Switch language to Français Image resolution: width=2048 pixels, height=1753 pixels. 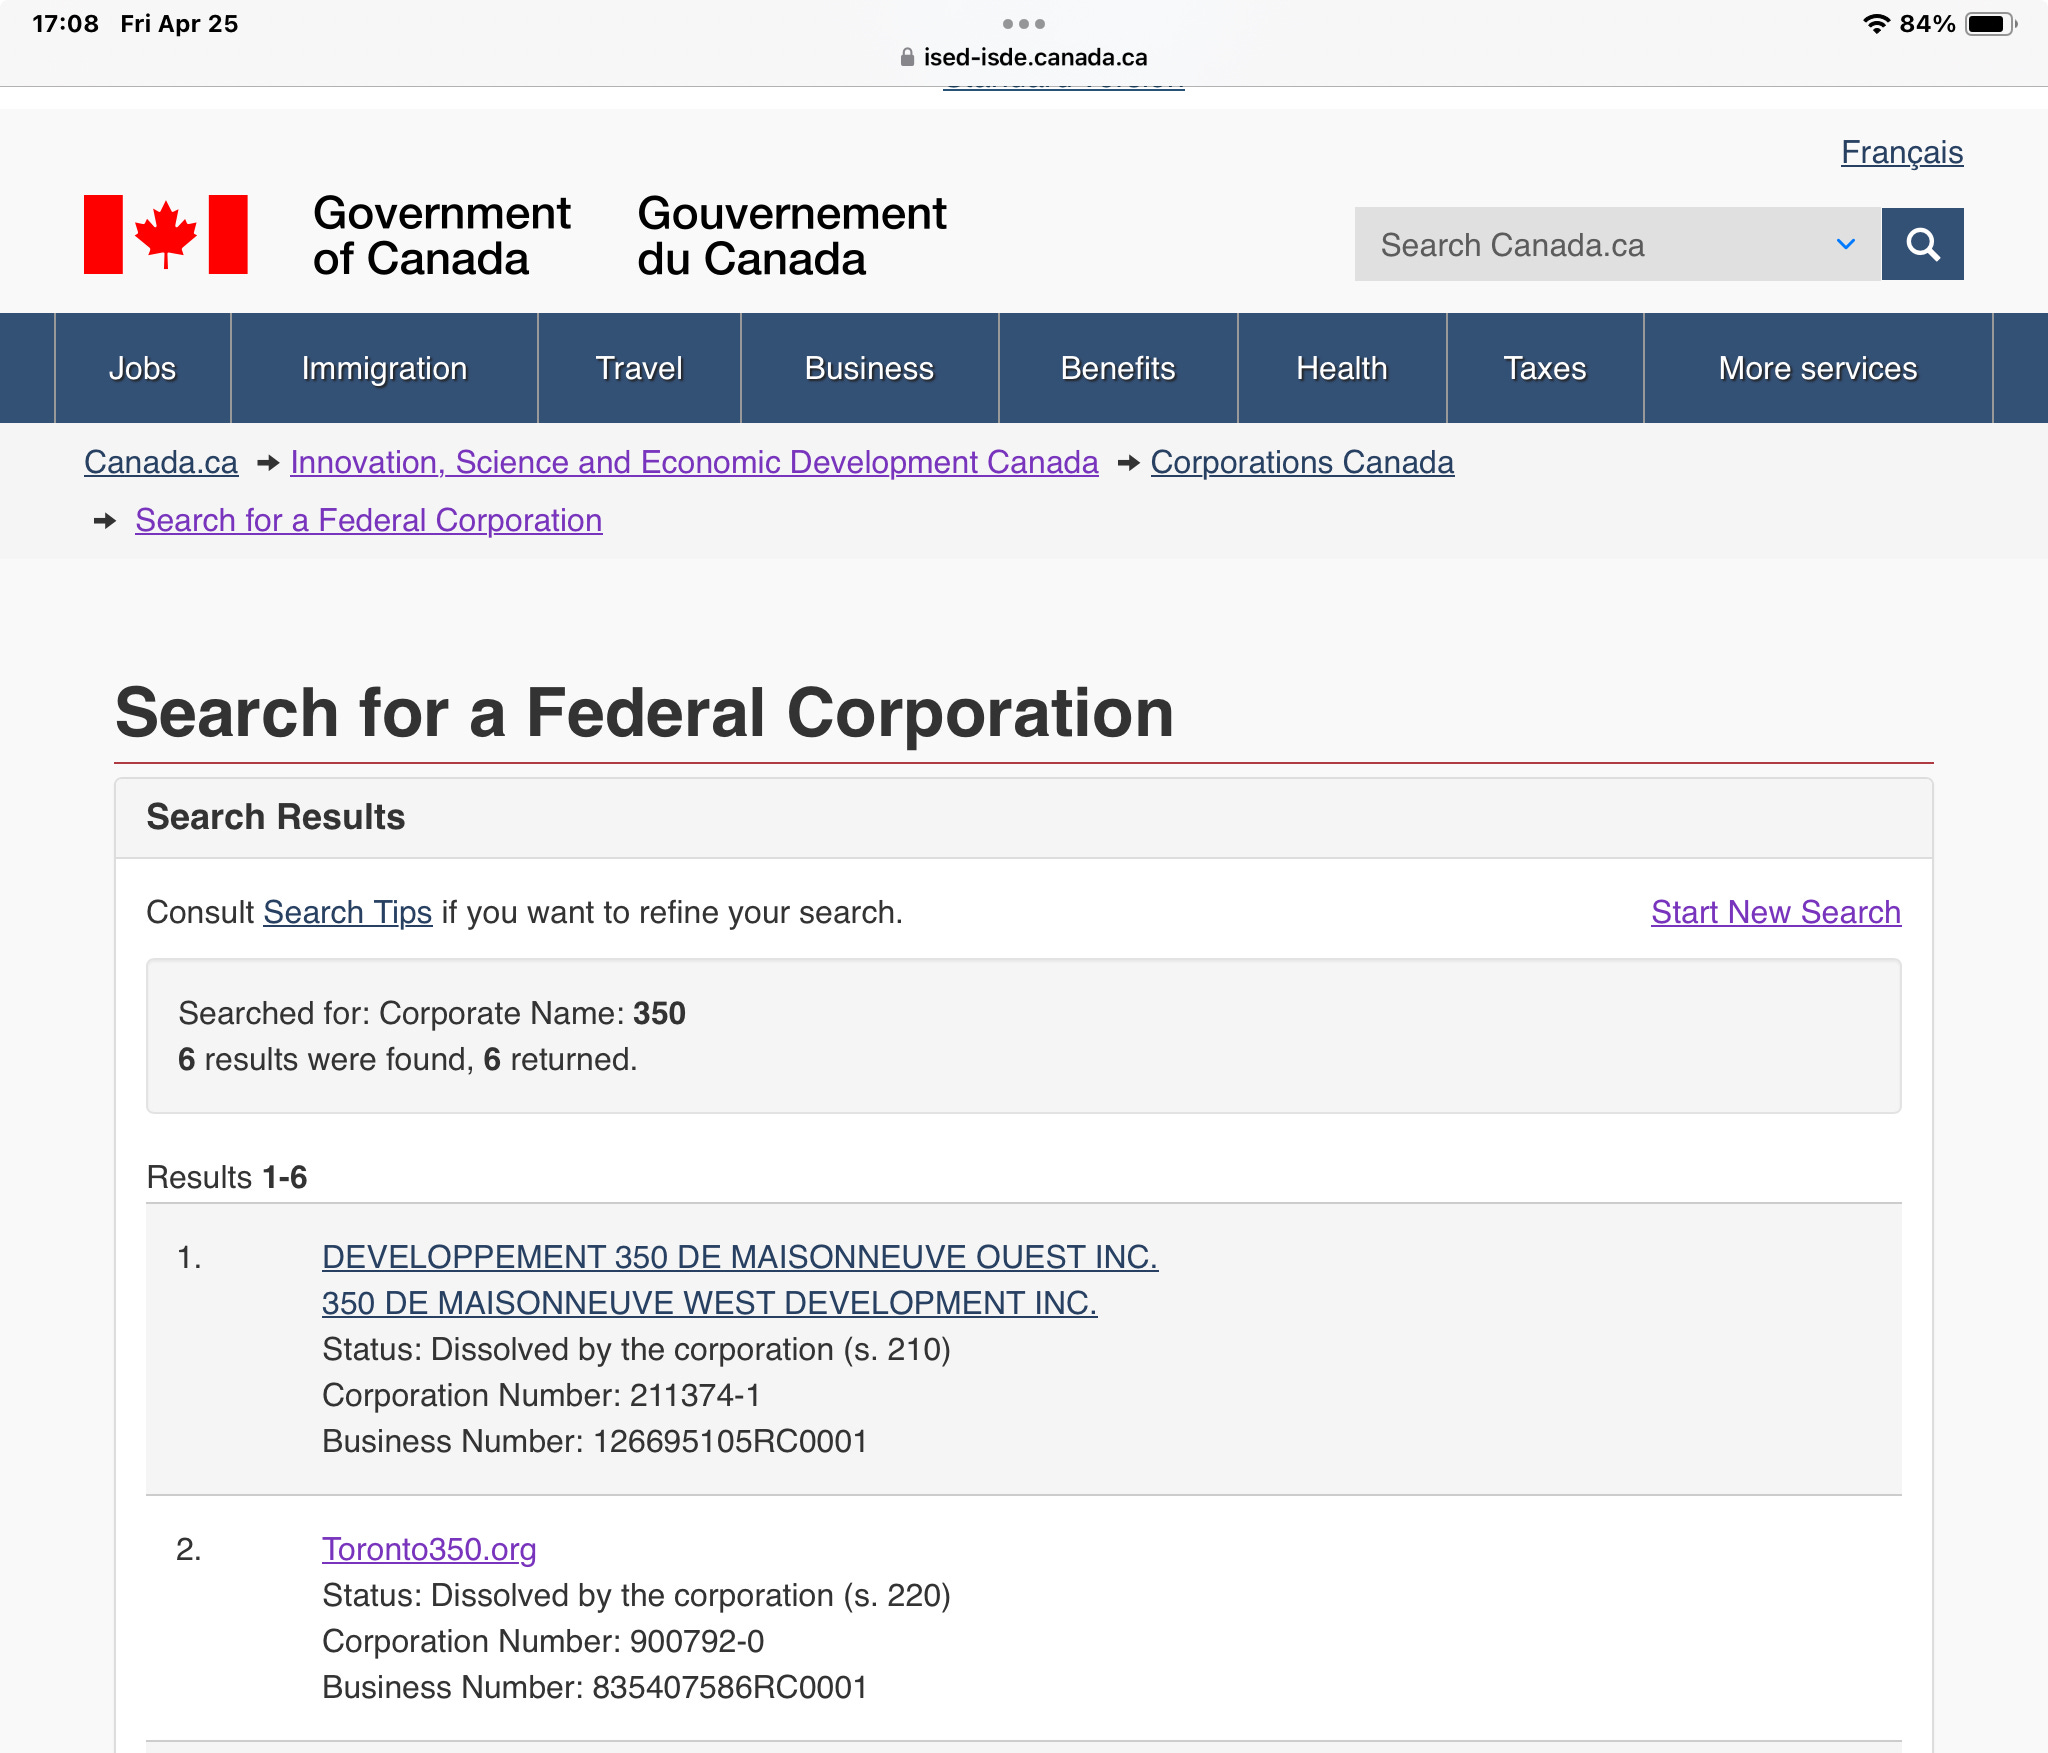click(x=1902, y=152)
